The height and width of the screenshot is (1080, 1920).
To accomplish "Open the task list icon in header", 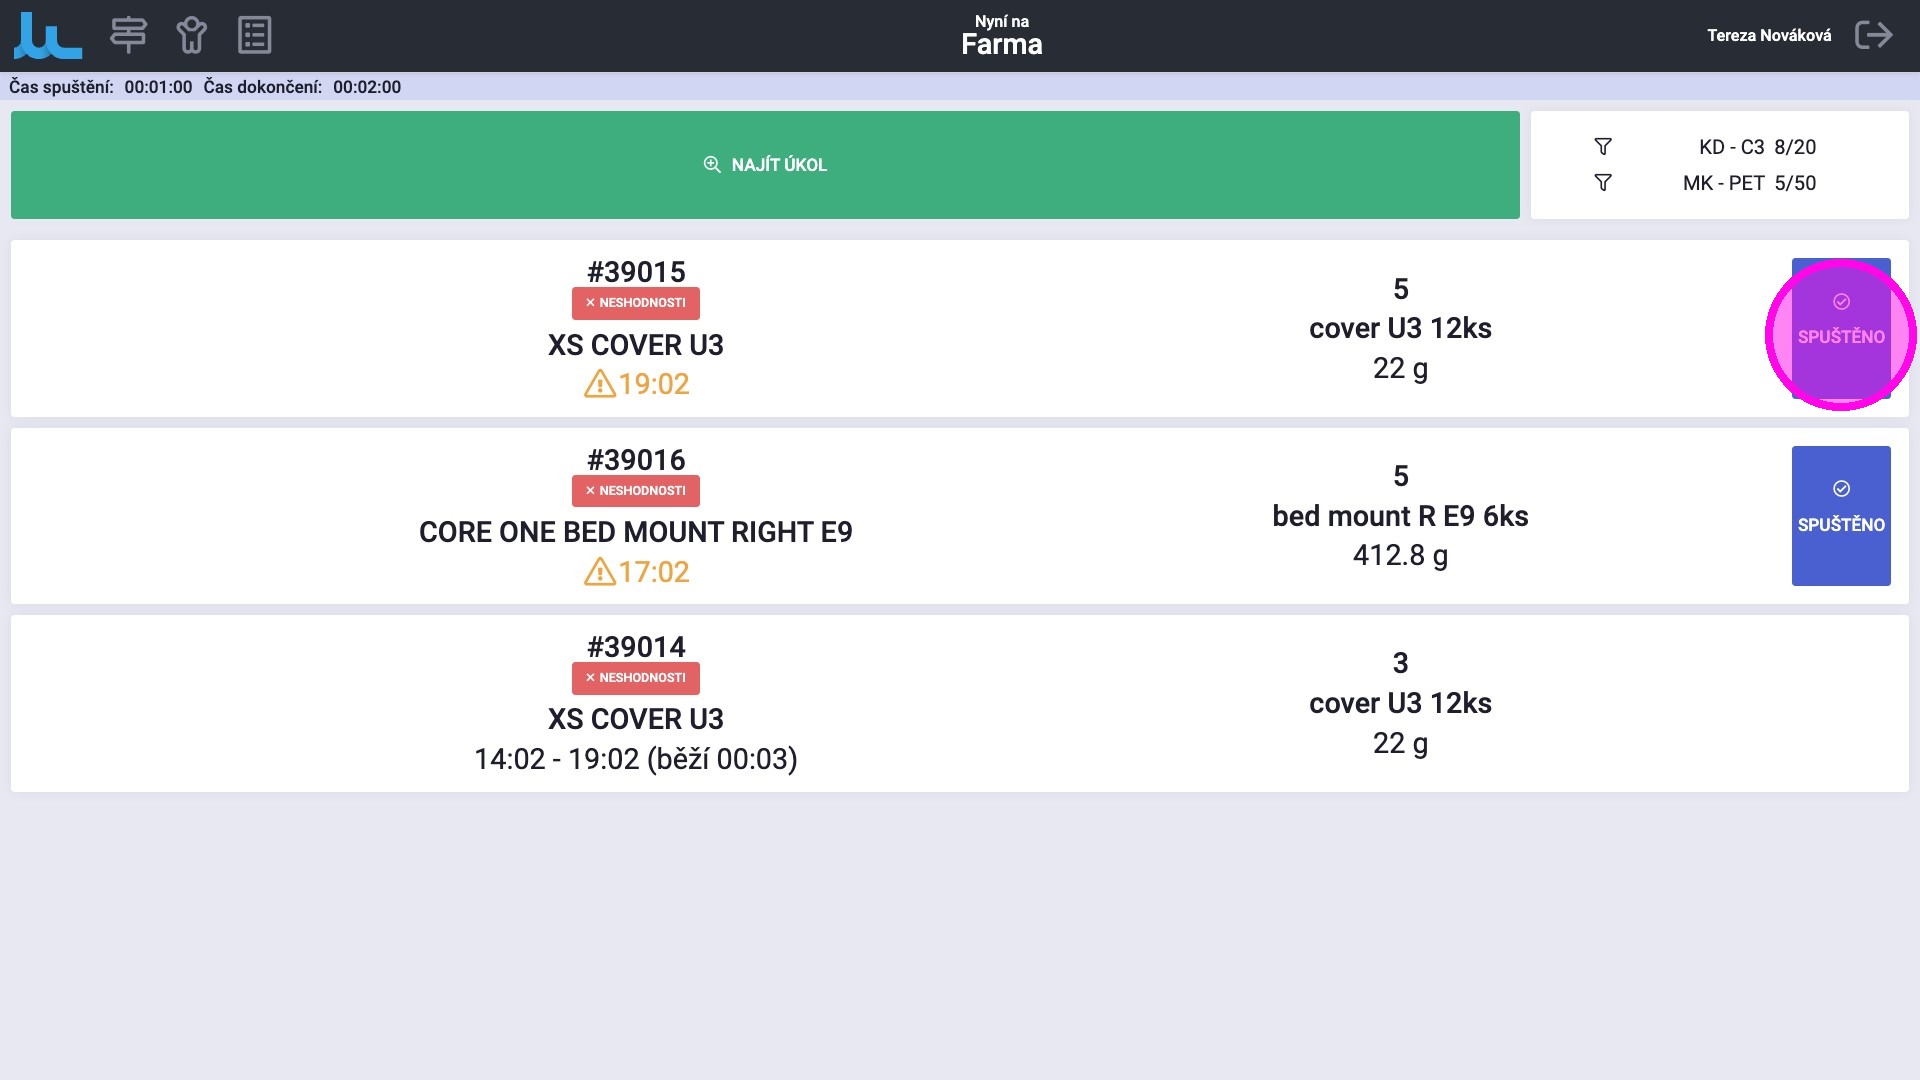I will point(255,35).
